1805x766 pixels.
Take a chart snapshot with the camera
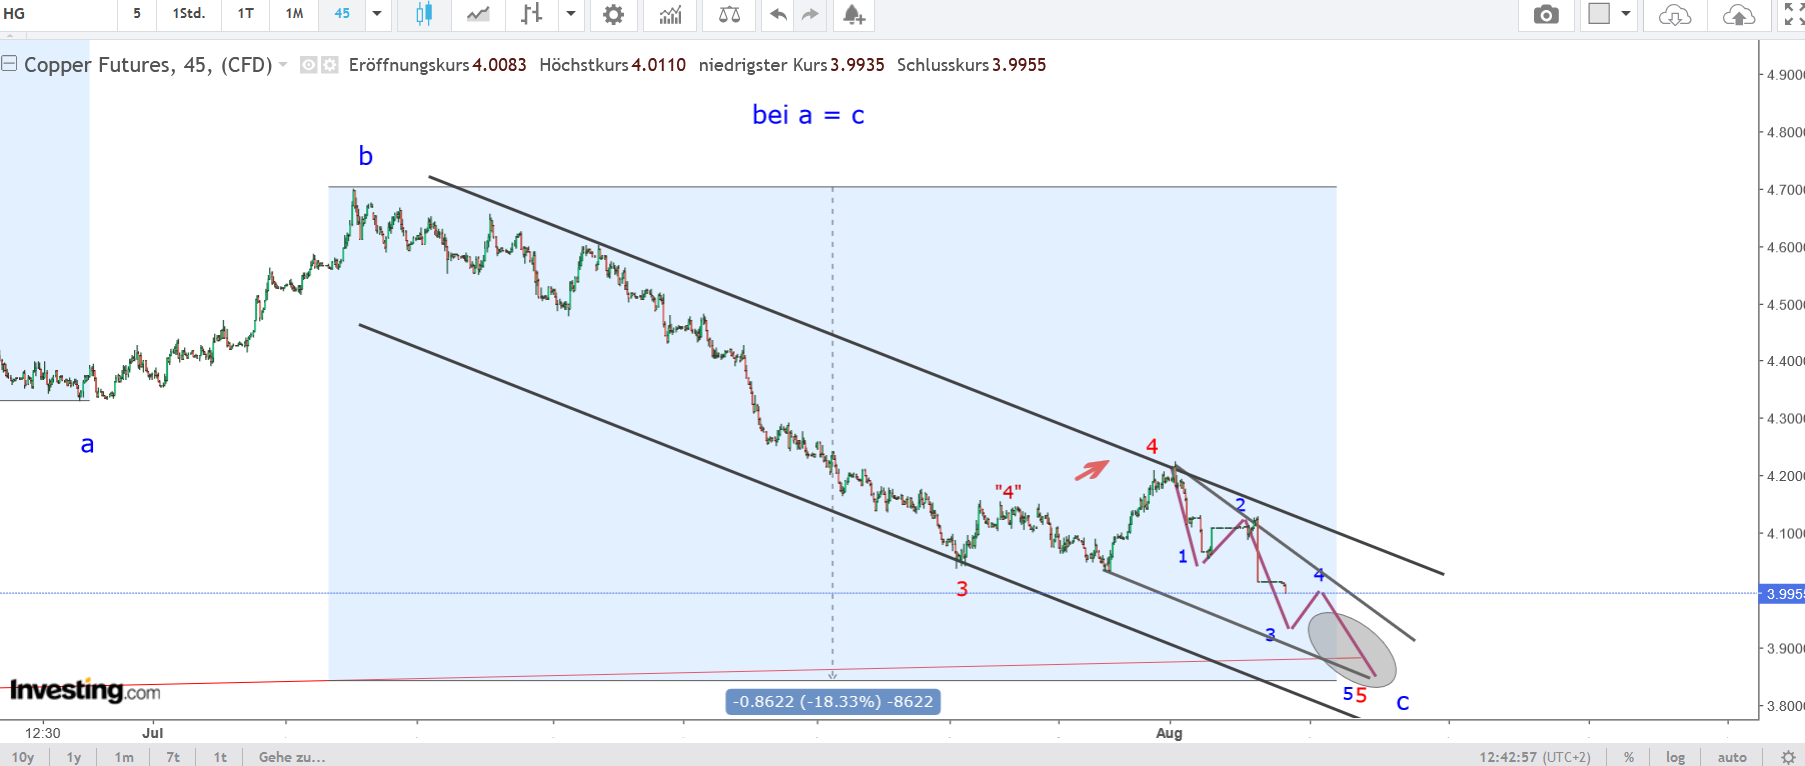(1546, 14)
